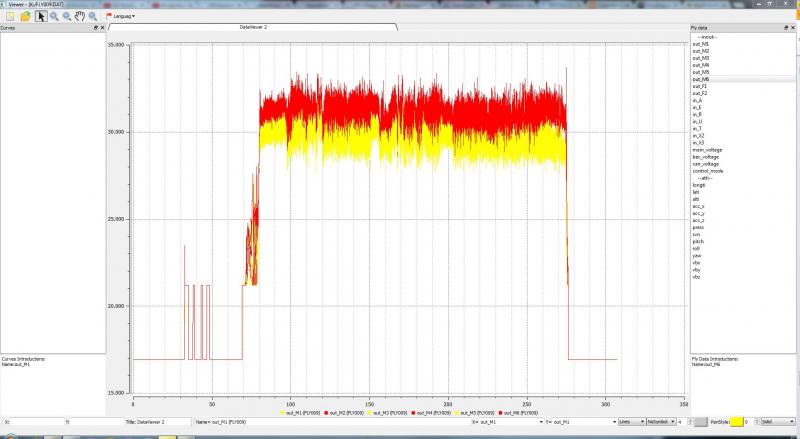Select acc_x in Fly data list
Viewport: 800px width, 439px height.
(x=698, y=207)
